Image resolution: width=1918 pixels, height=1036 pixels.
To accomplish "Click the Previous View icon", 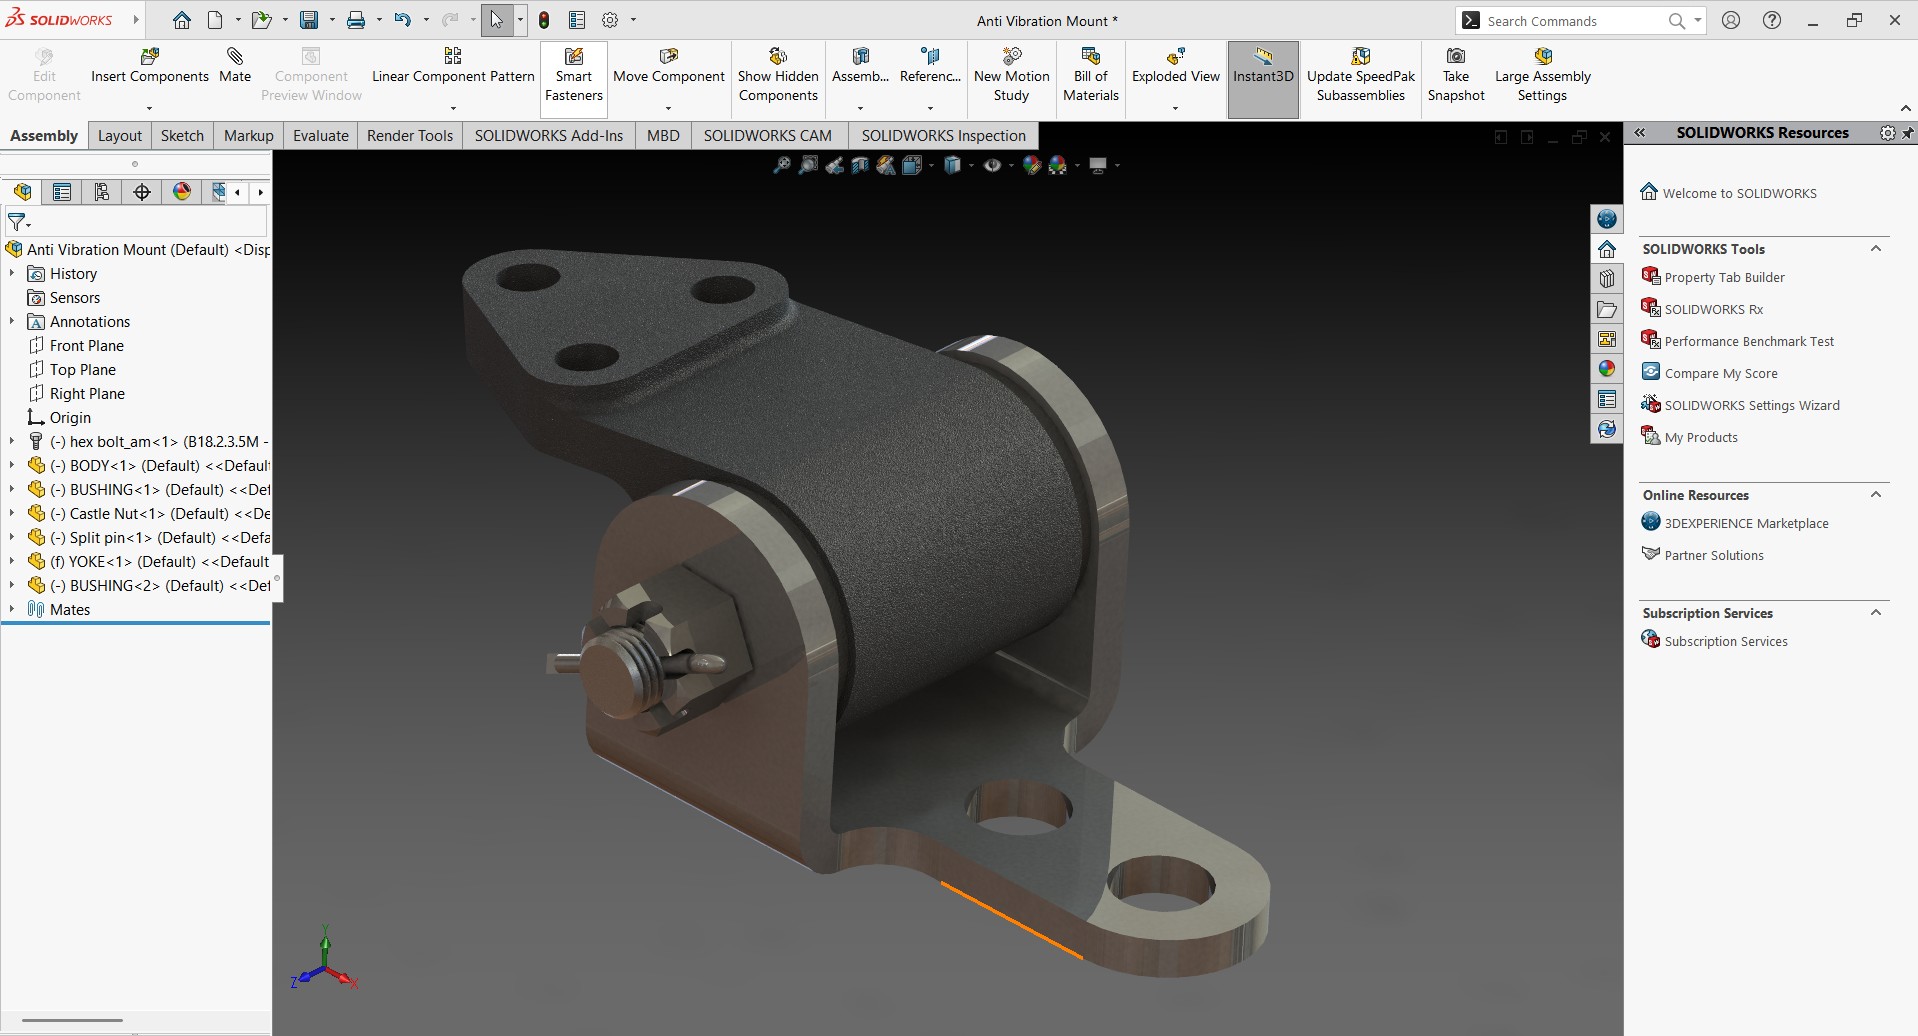I will tap(834, 165).
